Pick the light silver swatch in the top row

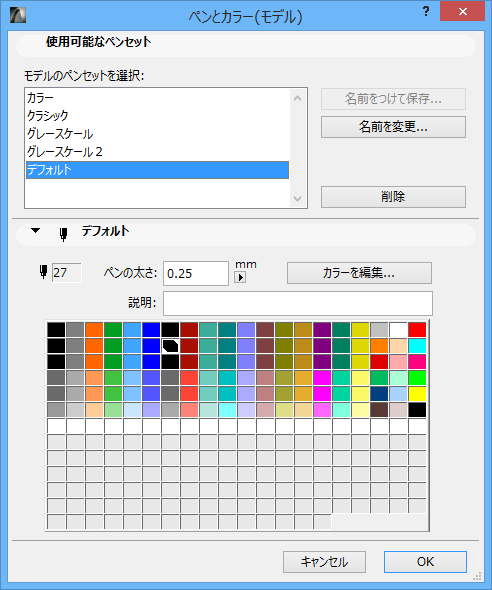(379, 330)
